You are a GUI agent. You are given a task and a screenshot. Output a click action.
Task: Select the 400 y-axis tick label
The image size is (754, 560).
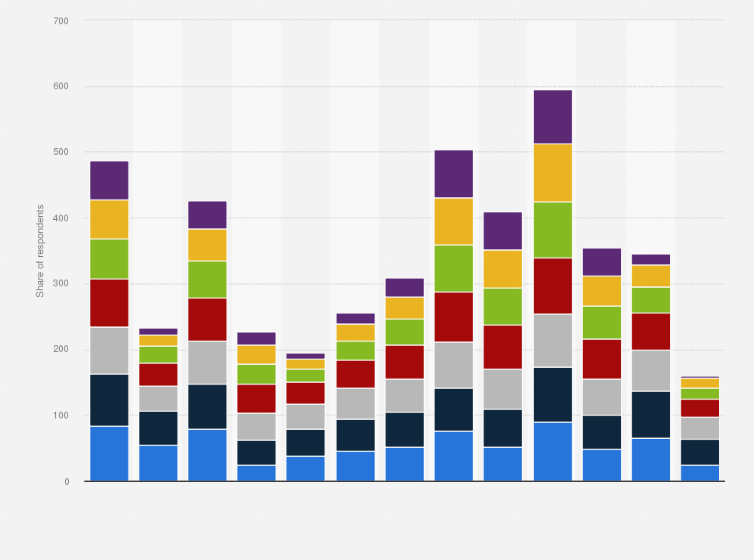(x=61, y=218)
